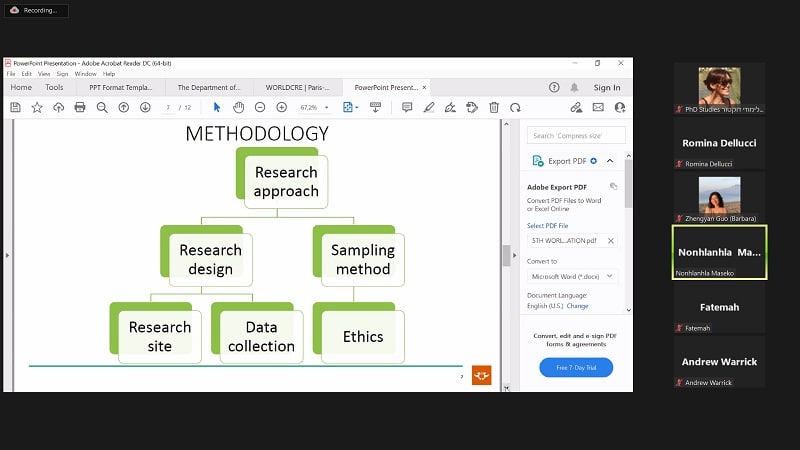The image size is (800, 450).
Task: Open the Add comment tool
Action: [408, 107]
